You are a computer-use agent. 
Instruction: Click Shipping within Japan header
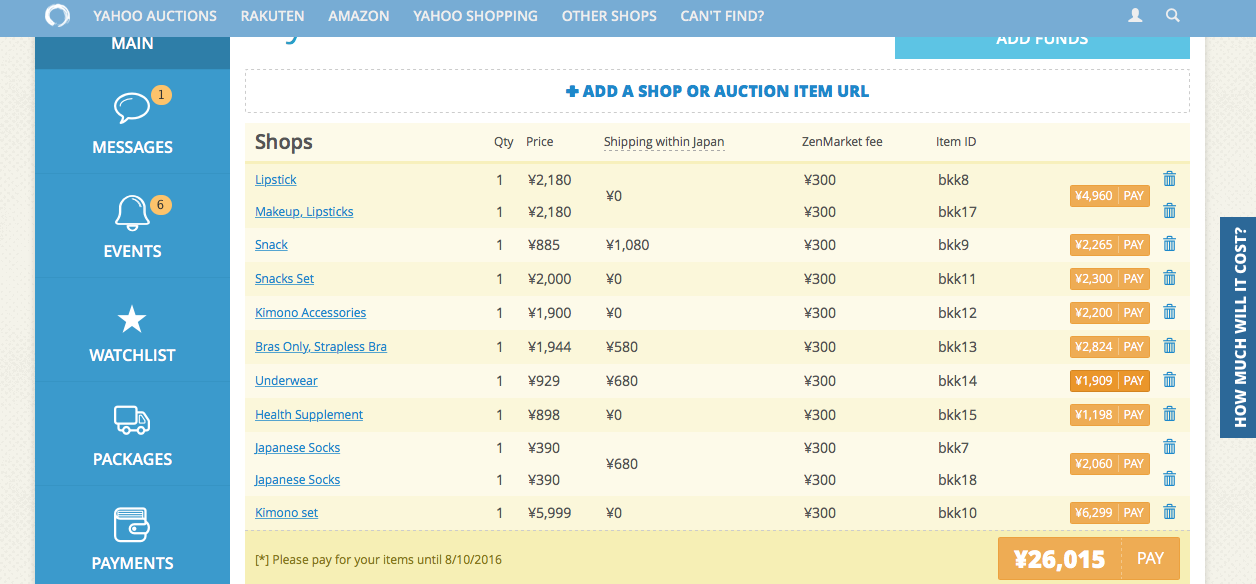(664, 142)
